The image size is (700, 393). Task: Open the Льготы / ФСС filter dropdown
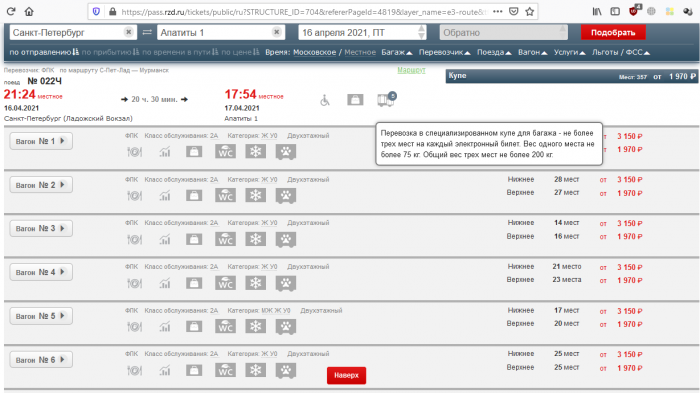click(x=621, y=52)
